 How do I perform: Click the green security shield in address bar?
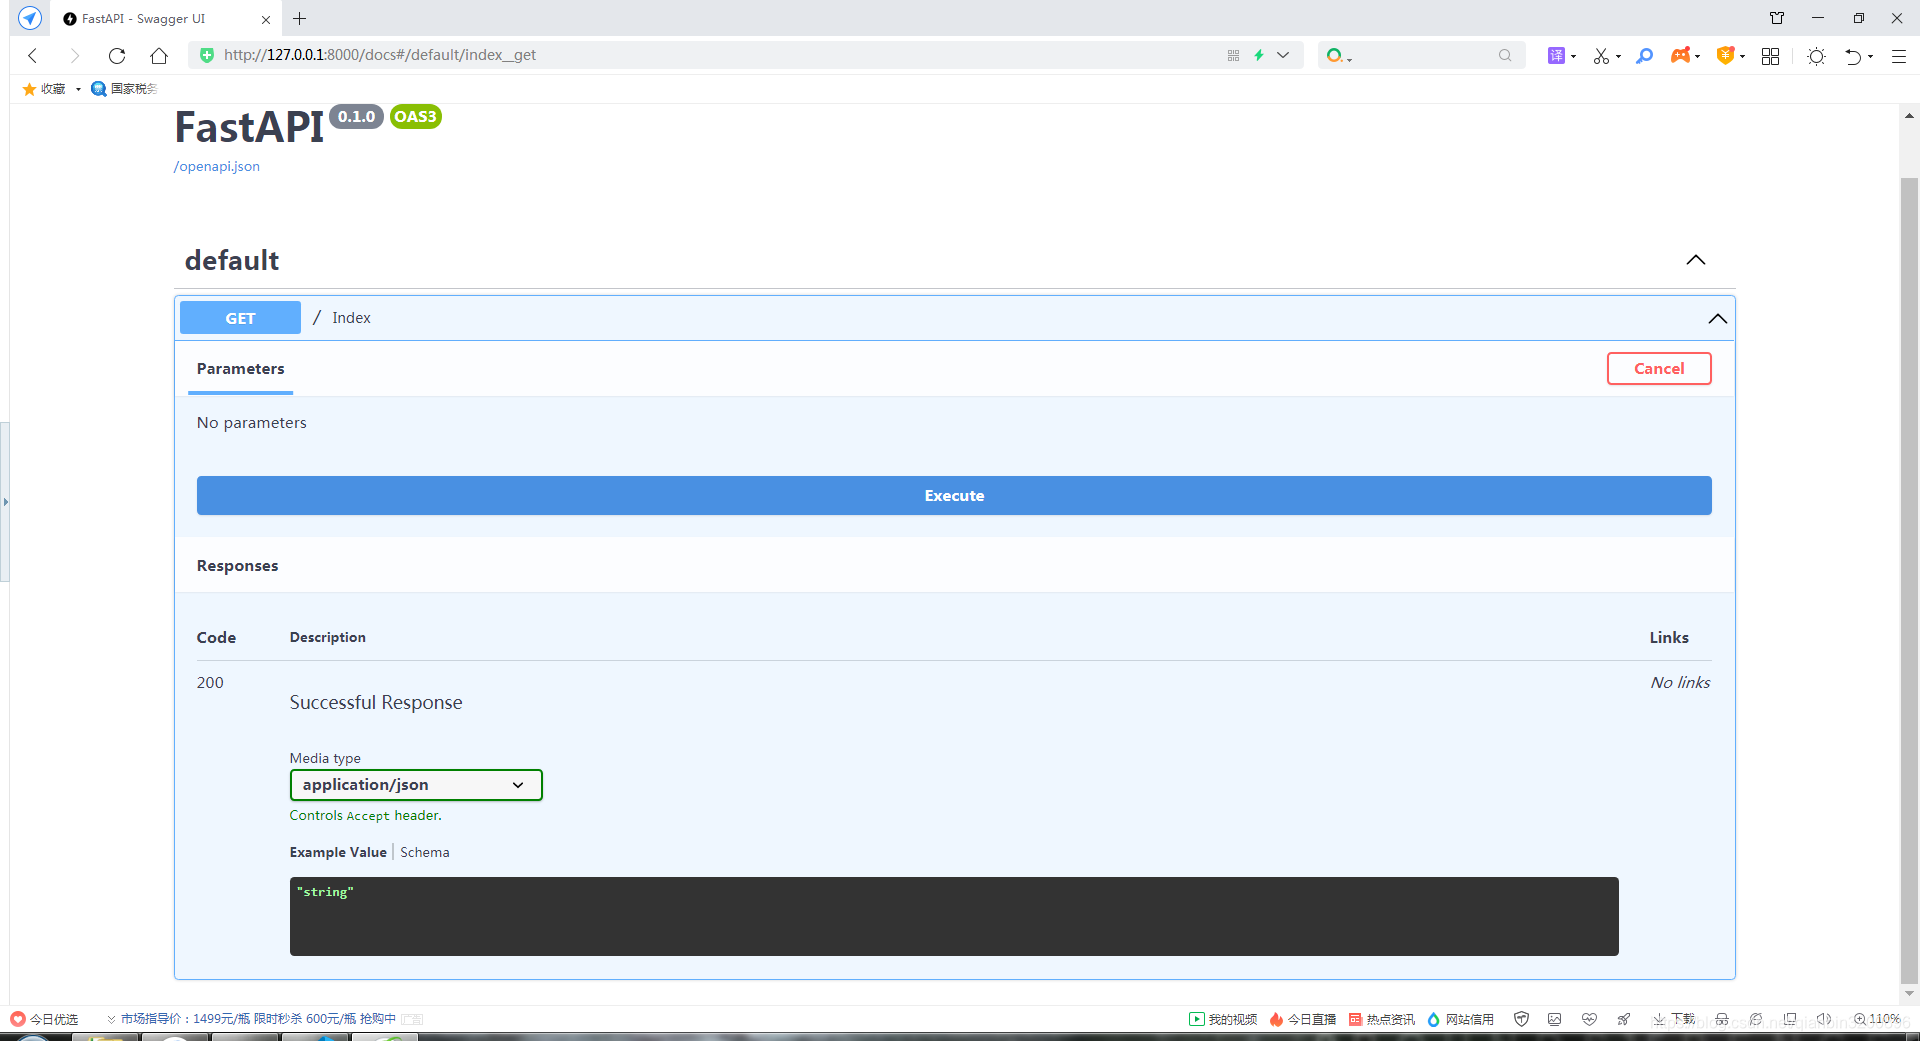207,55
